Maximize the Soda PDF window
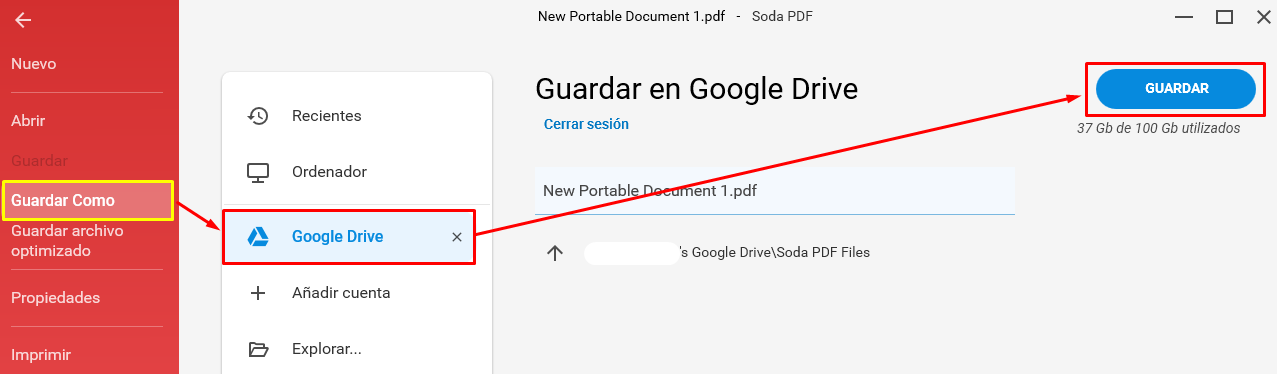 [x=1224, y=17]
